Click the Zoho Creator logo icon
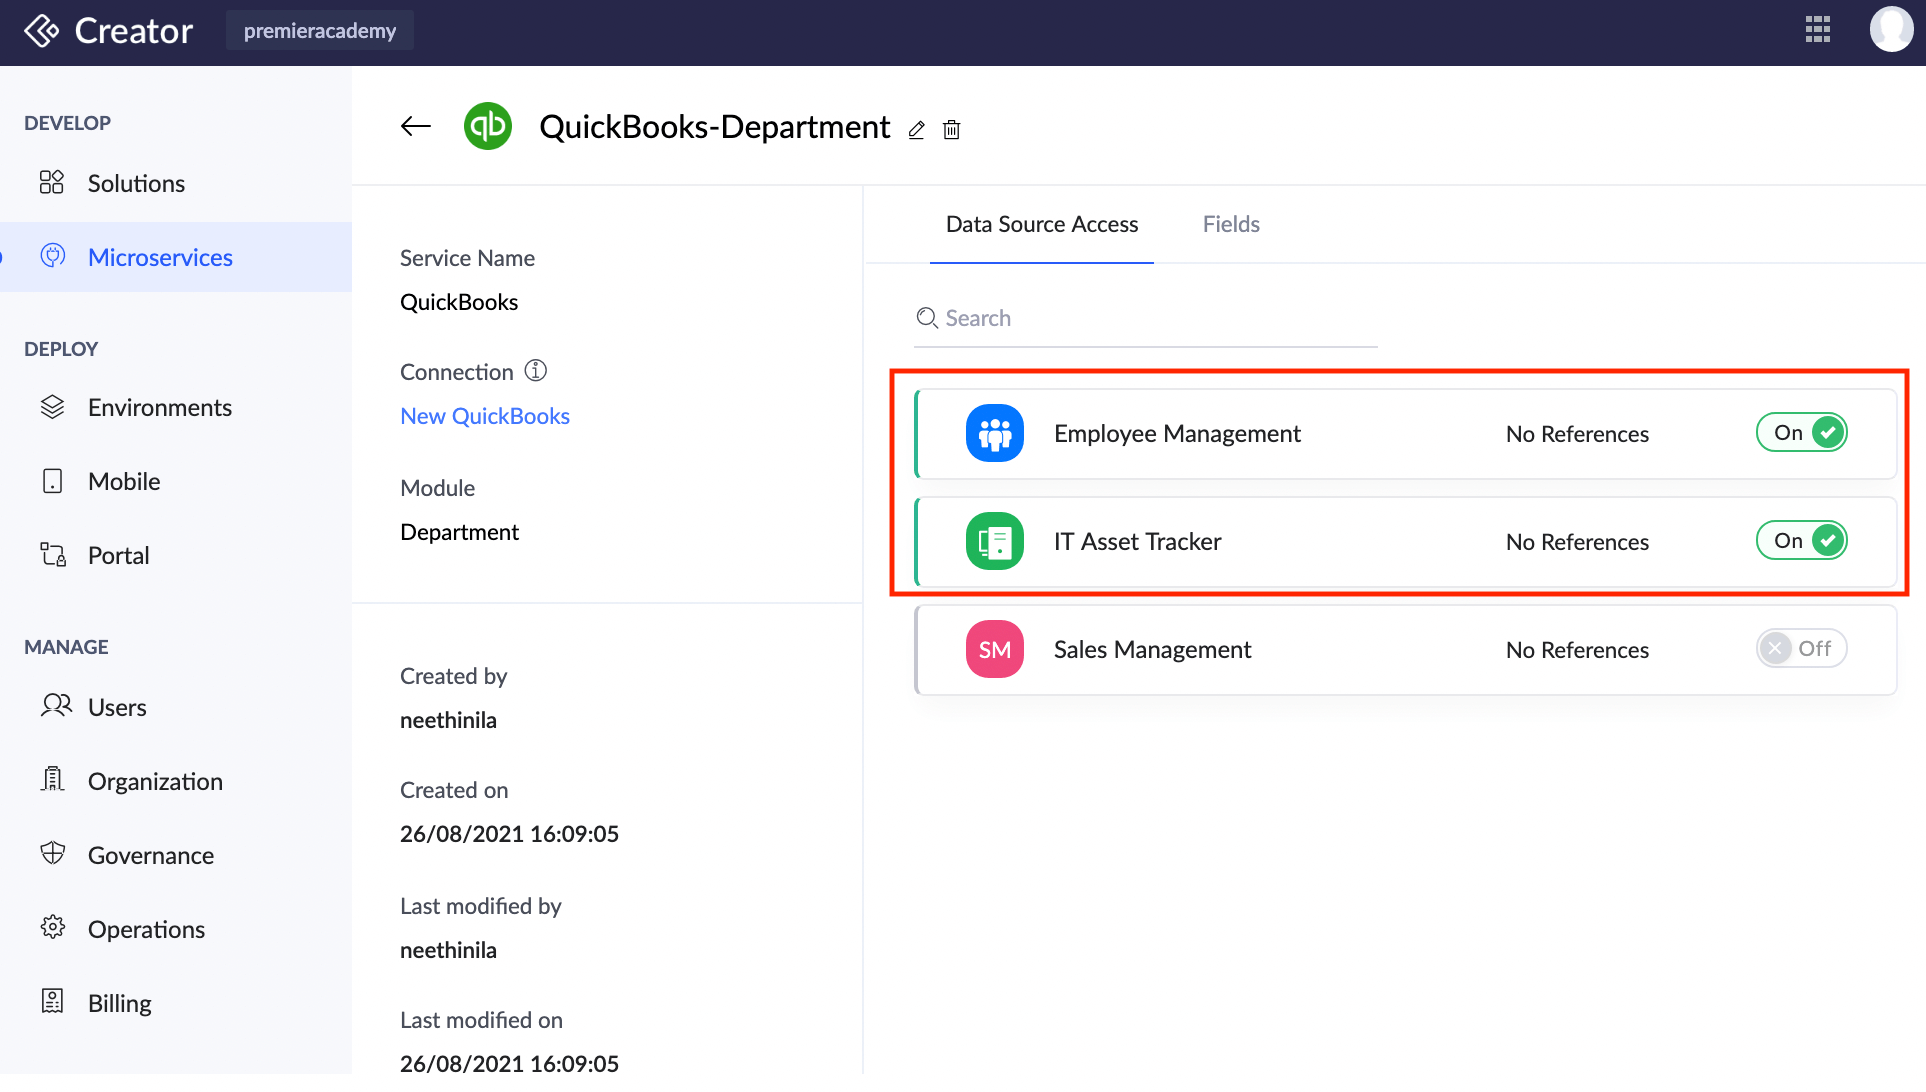The width and height of the screenshot is (1926, 1092). tap(42, 31)
